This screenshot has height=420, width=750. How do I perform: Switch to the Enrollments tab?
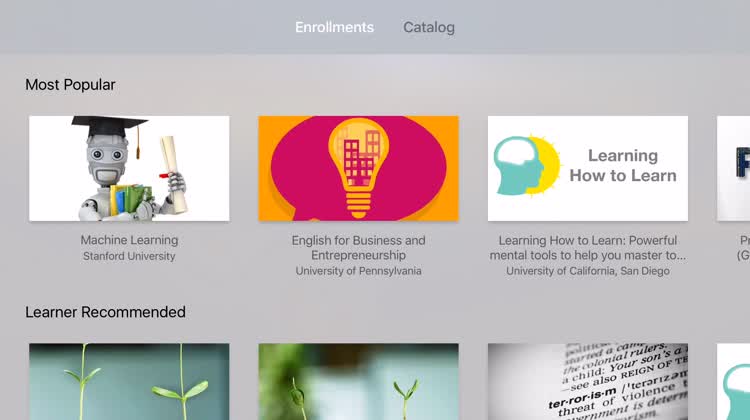pyautogui.click(x=334, y=27)
